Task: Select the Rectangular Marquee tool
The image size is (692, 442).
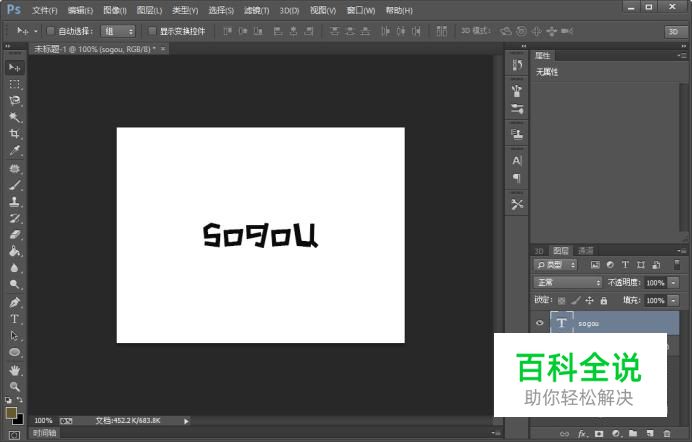Action: (x=15, y=84)
